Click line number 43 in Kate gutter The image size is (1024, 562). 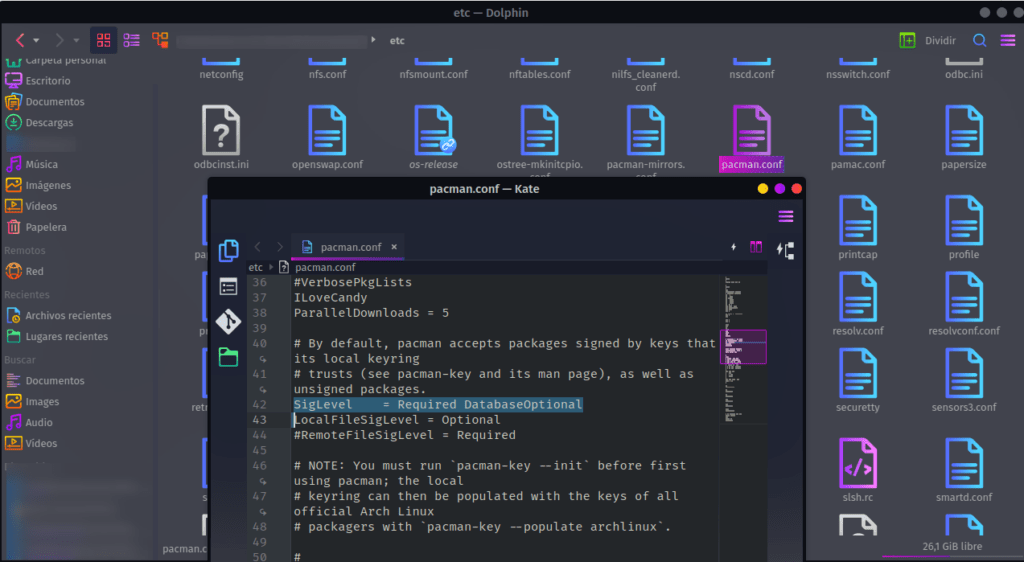pos(259,420)
